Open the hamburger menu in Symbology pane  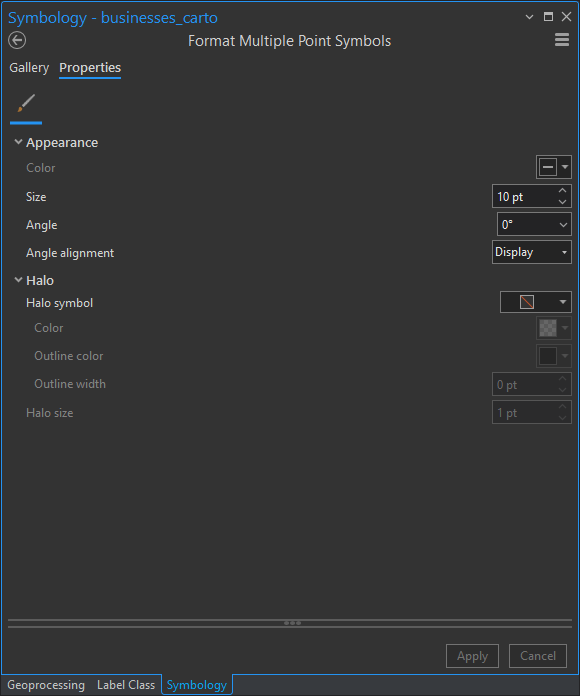pyautogui.click(x=562, y=40)
